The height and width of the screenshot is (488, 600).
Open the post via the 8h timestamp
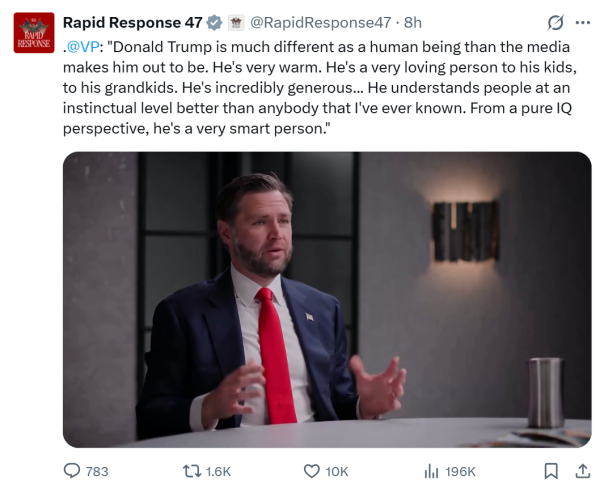413,23
